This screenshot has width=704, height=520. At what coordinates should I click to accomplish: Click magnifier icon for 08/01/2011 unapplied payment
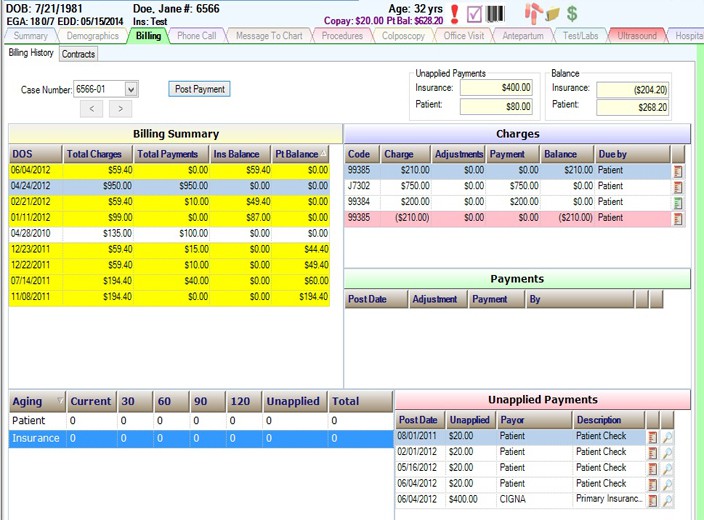(668, 437)
